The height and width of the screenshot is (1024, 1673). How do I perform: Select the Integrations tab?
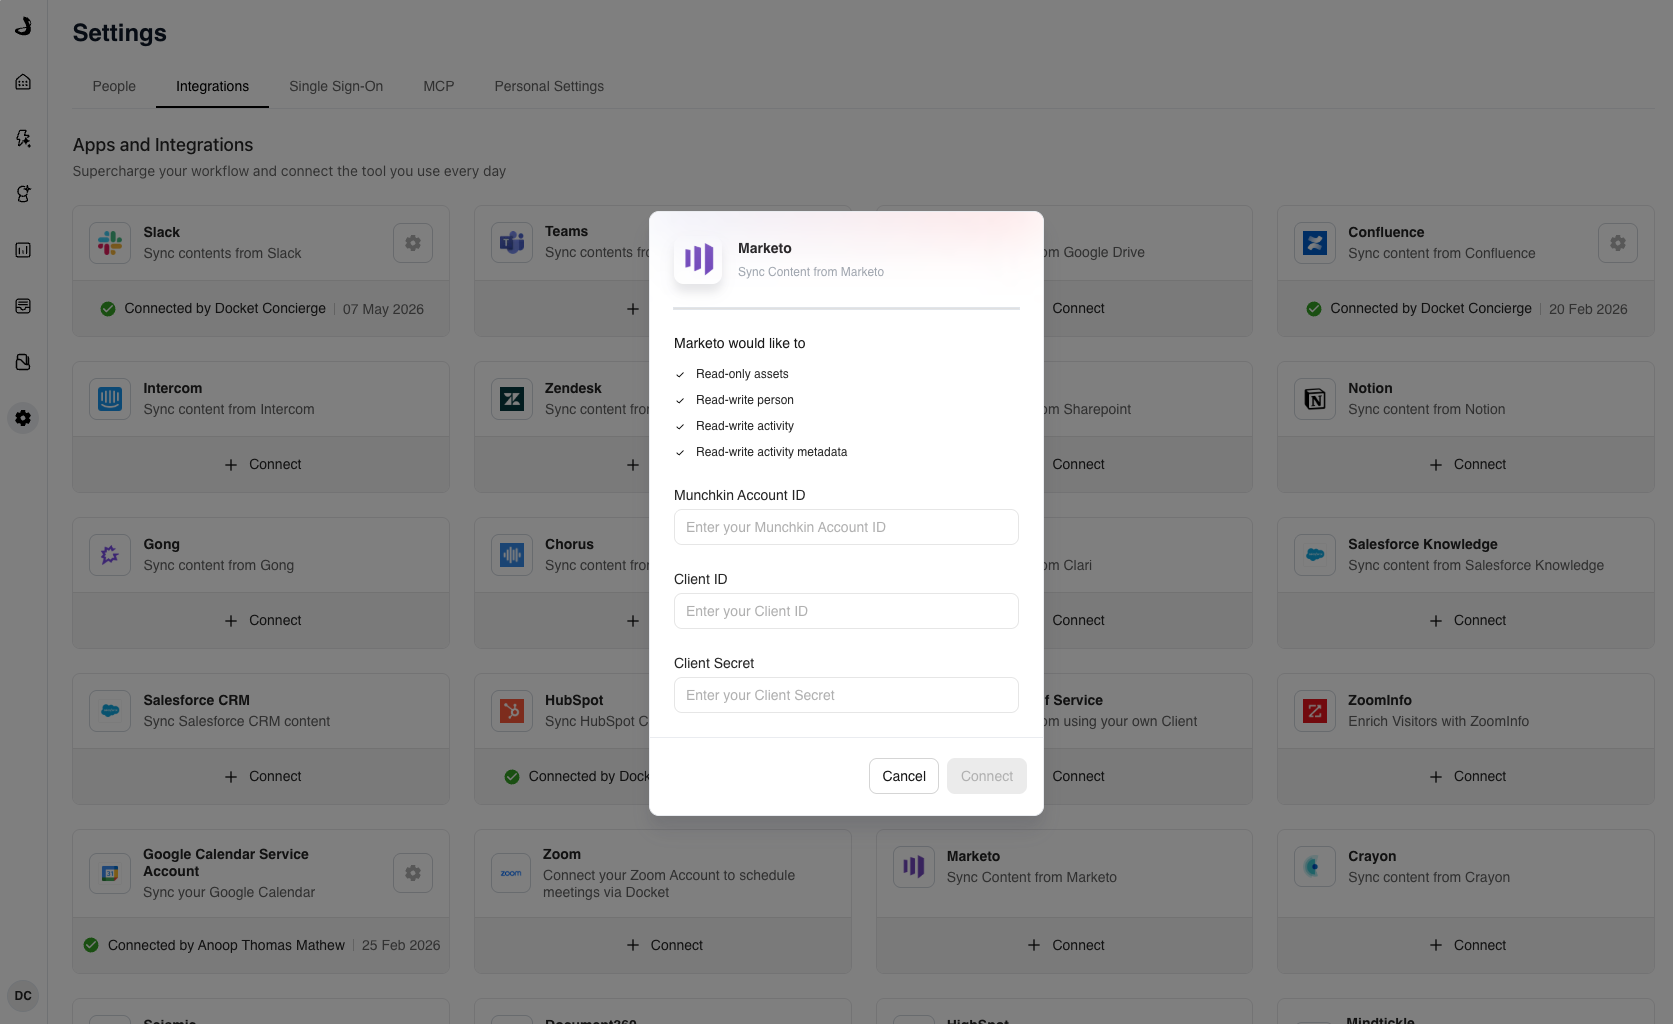[x=212, y=86]
